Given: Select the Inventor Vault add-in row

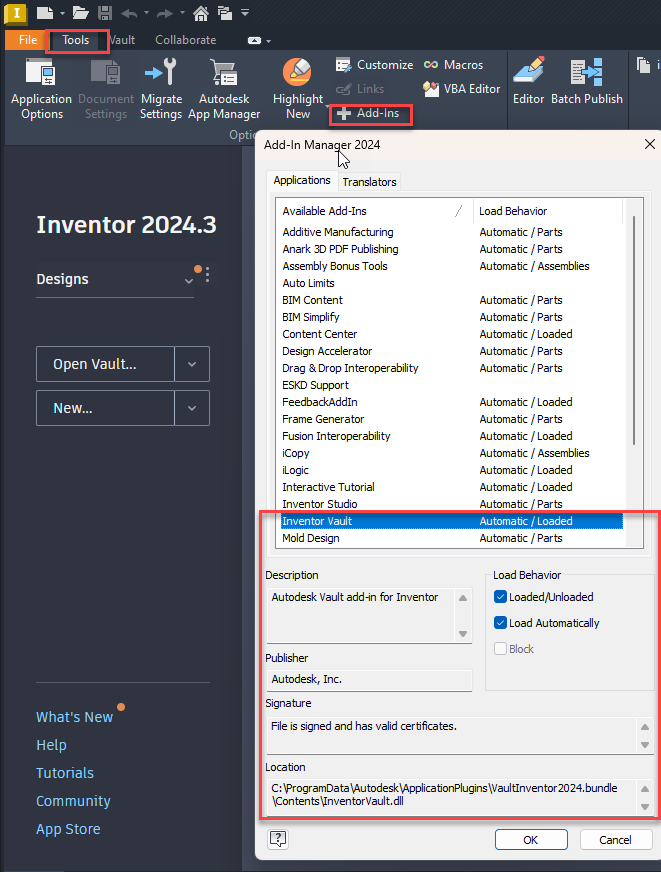Looking at the screenshot, I should 451,521.
